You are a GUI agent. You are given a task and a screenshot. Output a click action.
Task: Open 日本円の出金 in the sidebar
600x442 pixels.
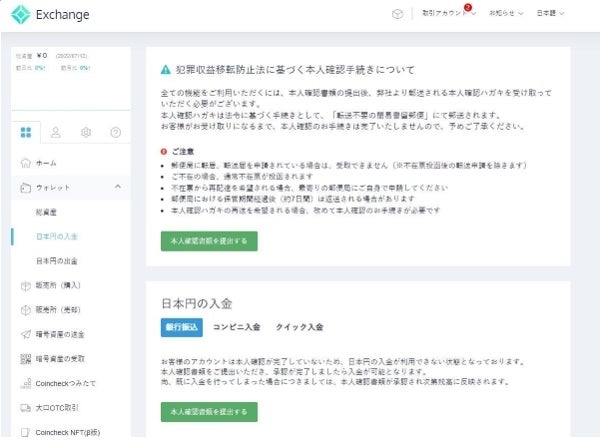[57, 260]
